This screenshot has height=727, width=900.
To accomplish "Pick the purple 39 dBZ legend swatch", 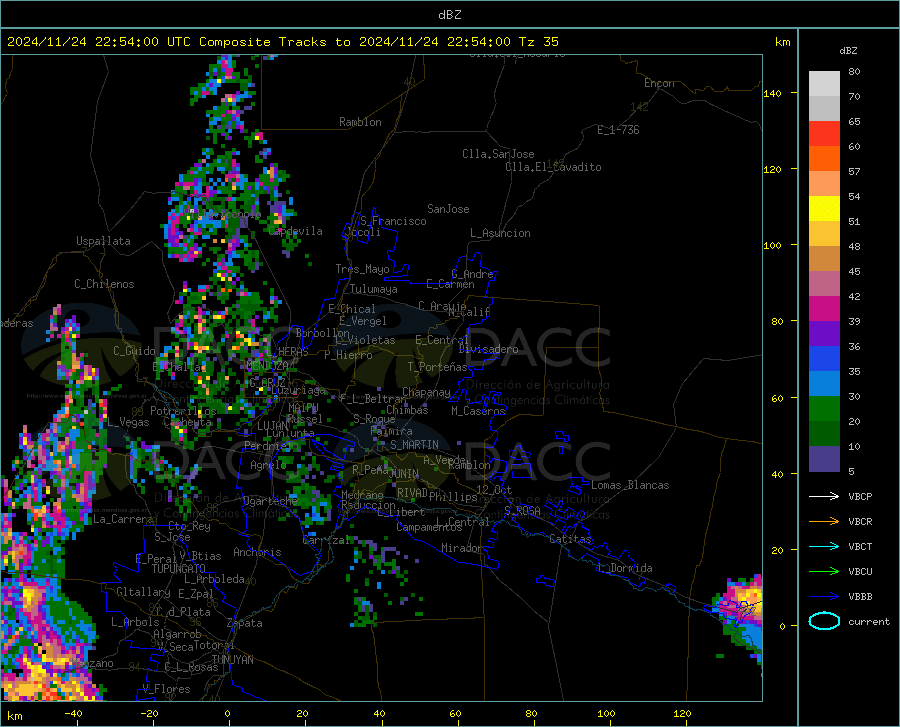I will pyautogui.click(x=824, y=333).
